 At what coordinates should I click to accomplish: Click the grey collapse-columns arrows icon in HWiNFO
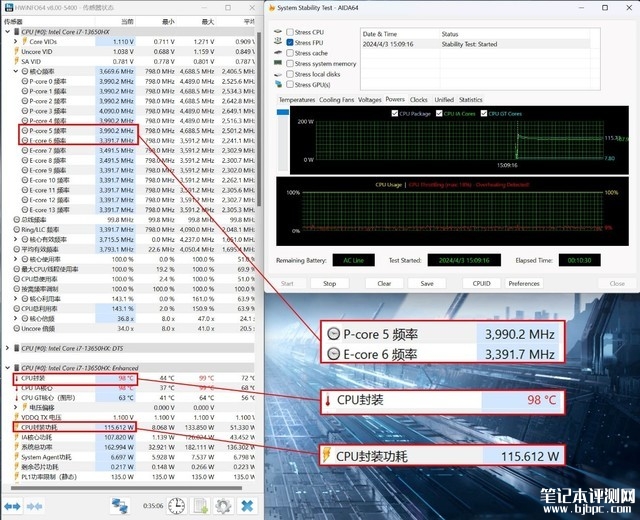34,507
